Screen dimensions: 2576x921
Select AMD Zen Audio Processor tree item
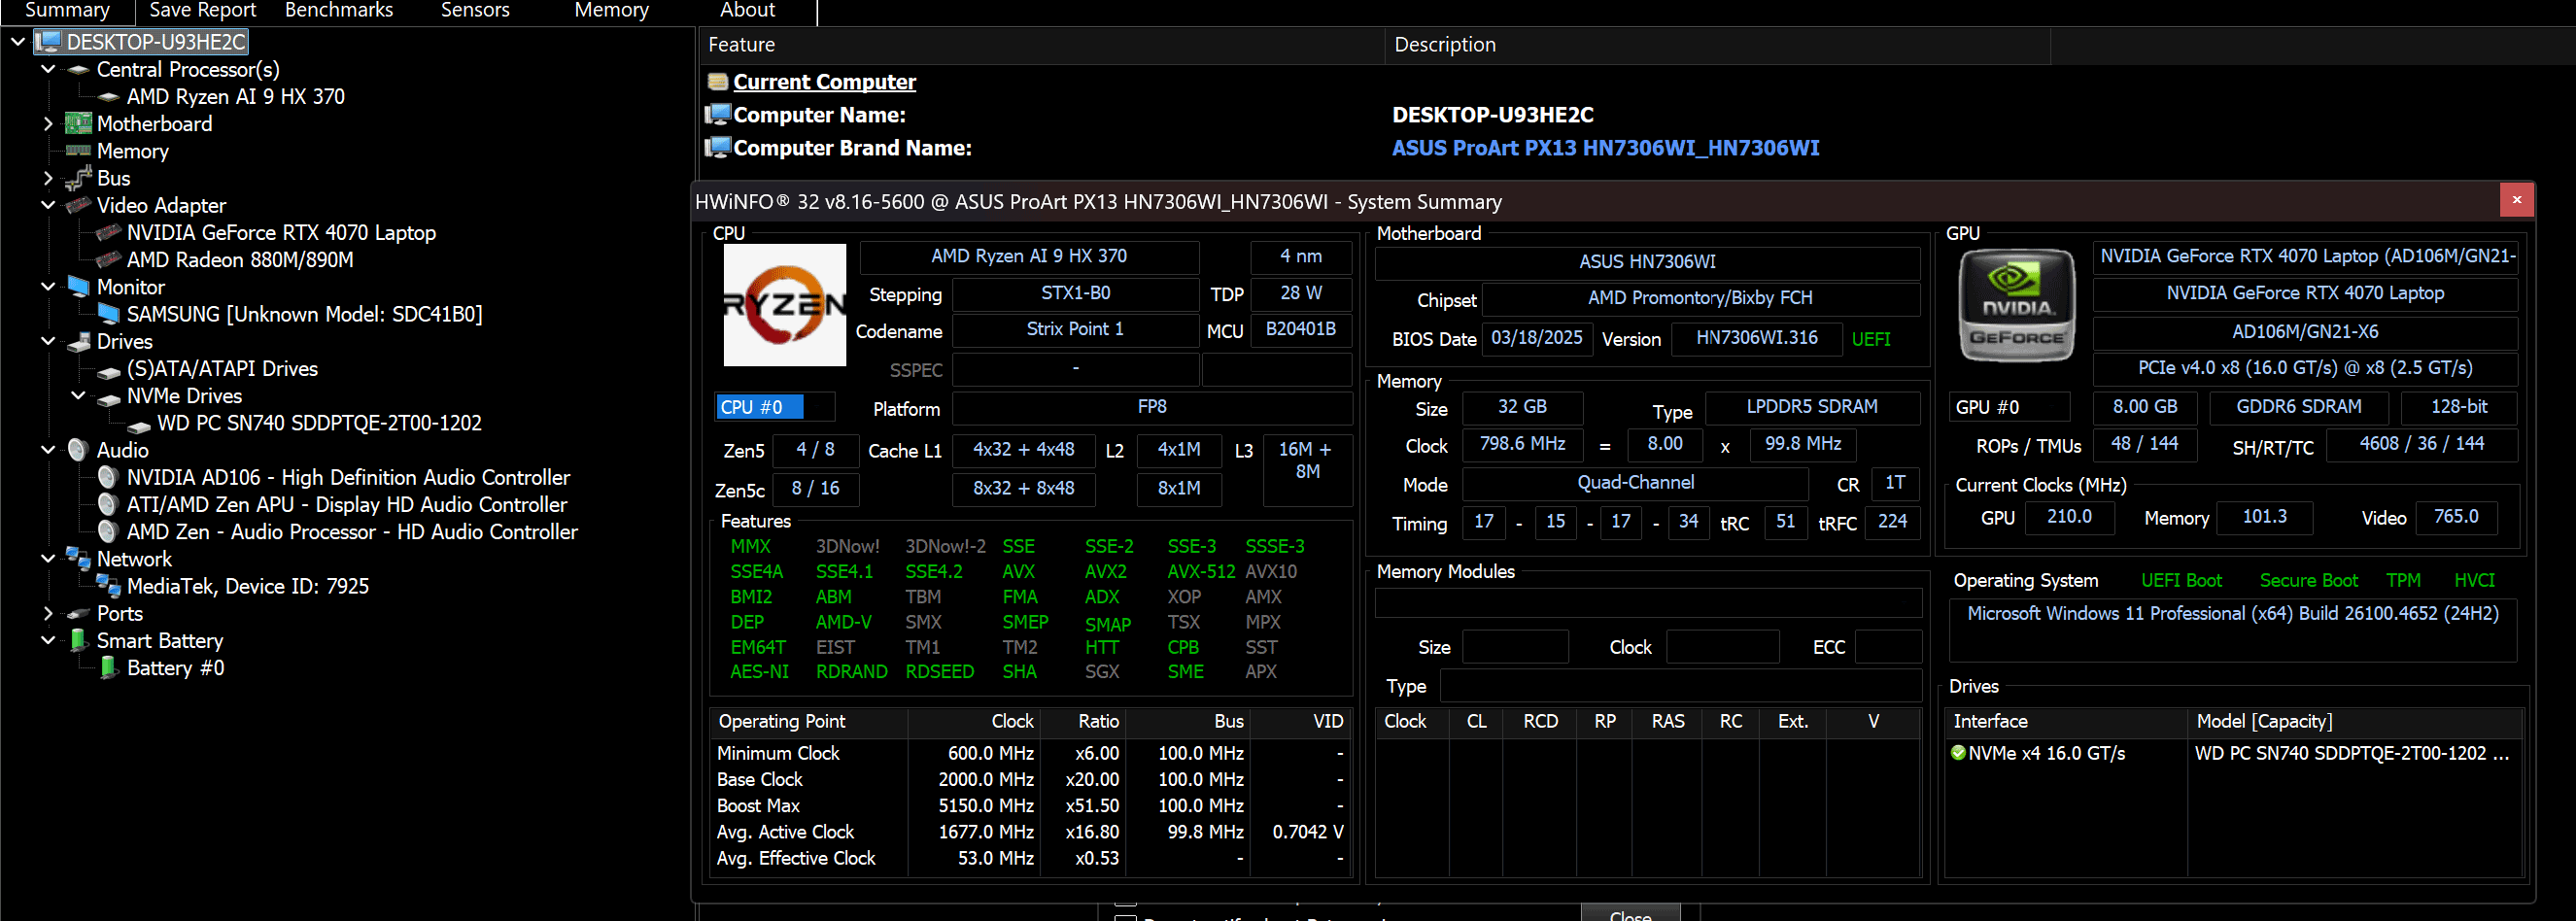pos(352,532)
